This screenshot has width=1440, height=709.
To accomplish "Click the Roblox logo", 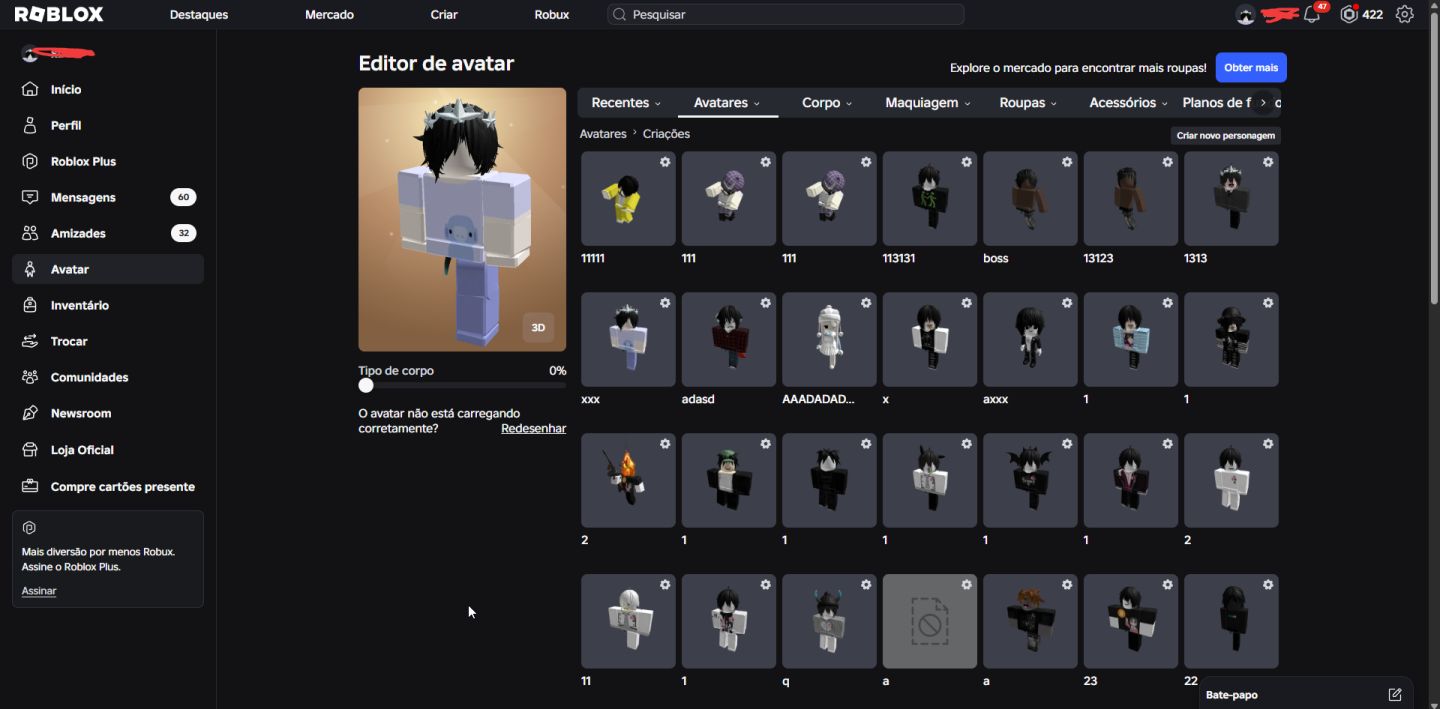I will 58,15.
